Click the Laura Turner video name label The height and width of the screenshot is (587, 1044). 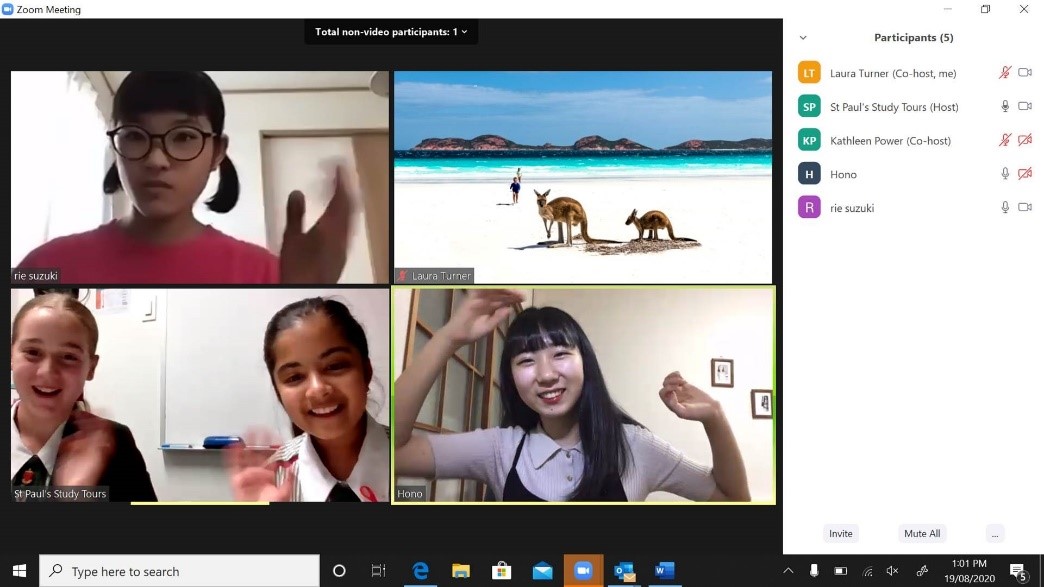pos(434,276)
